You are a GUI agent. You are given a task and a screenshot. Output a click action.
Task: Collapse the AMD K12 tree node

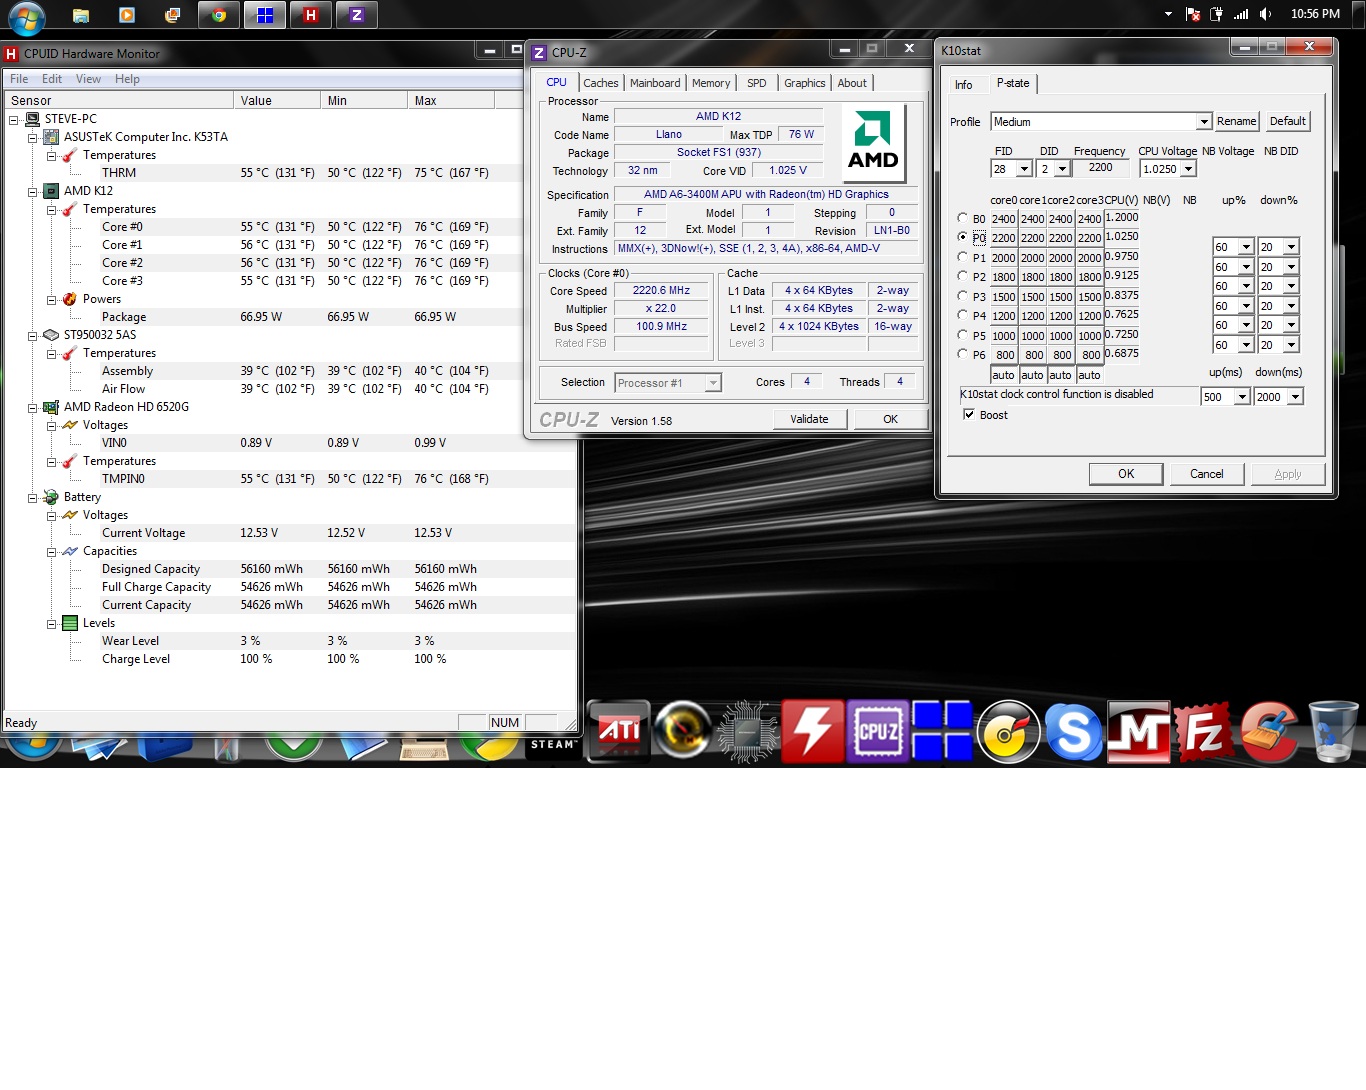33,191
